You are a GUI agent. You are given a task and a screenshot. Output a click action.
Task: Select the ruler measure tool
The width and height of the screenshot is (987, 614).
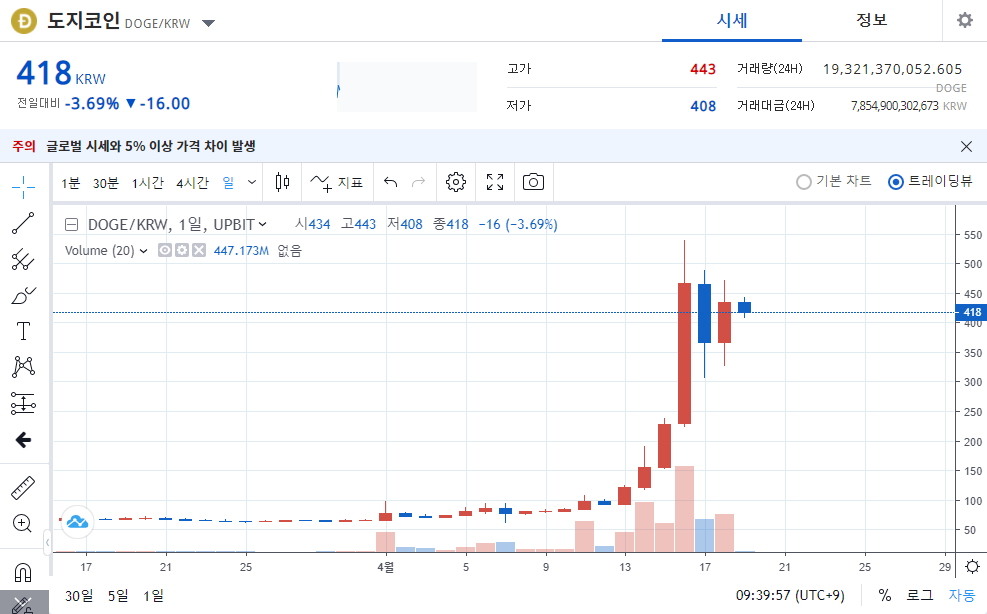click(23, 488)
